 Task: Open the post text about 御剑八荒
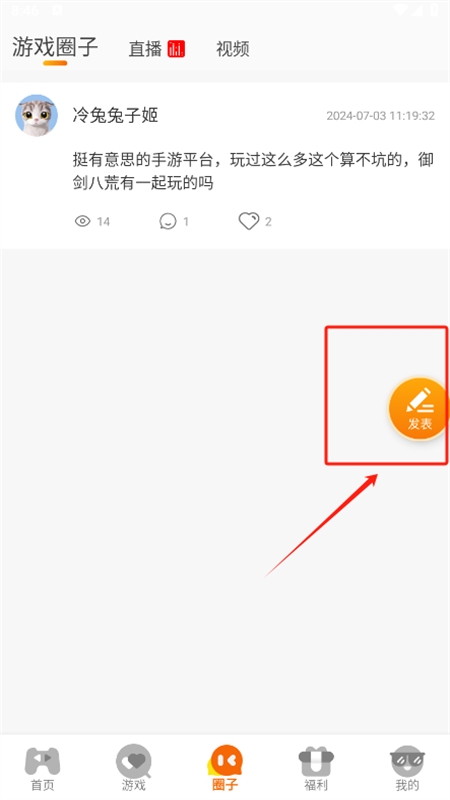(253, 171)
